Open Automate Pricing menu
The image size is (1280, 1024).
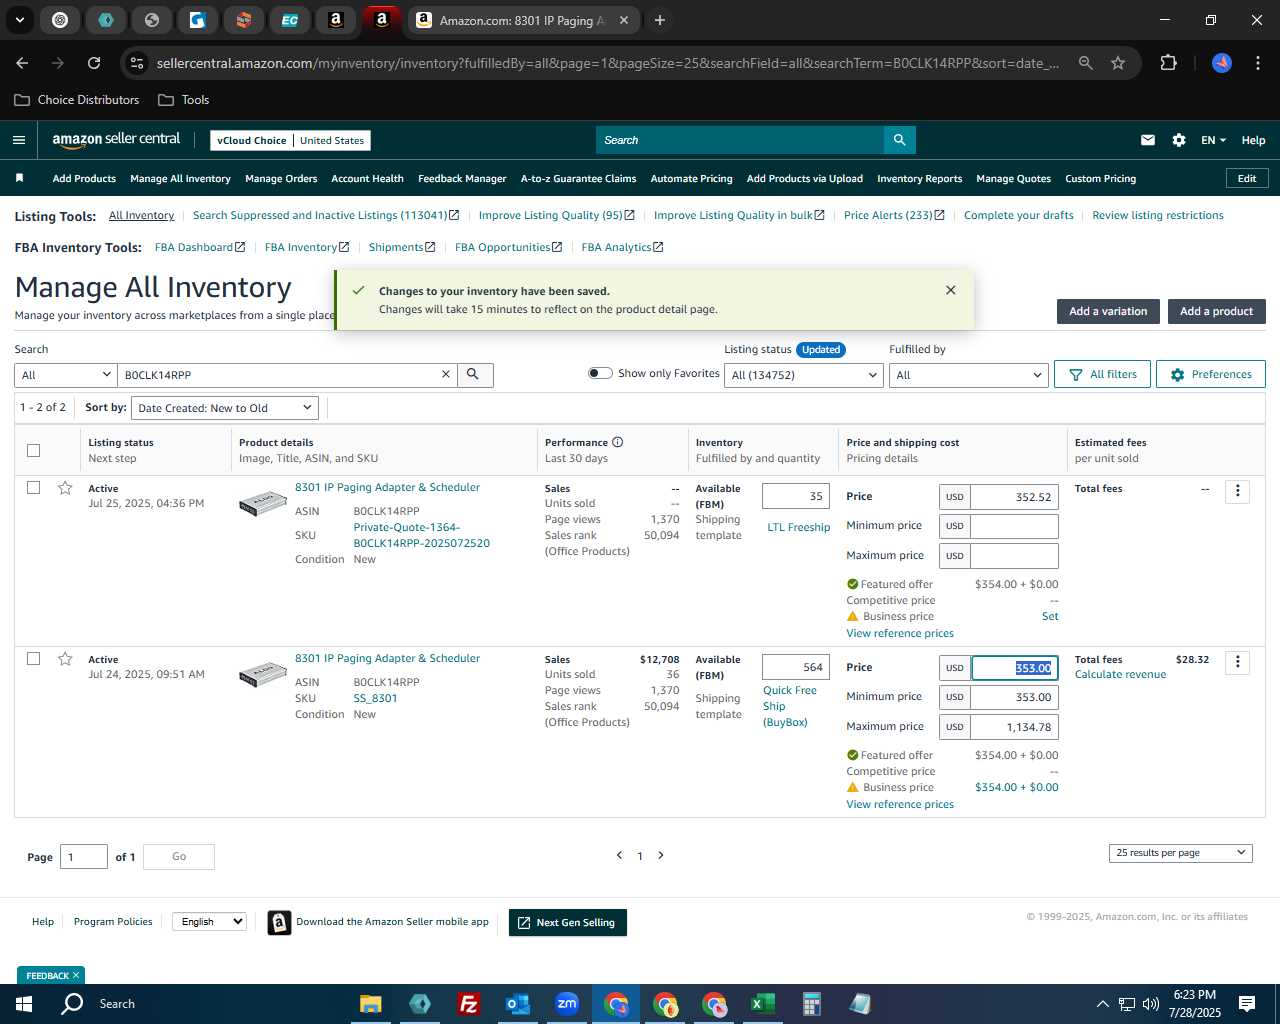coord(691,179)
